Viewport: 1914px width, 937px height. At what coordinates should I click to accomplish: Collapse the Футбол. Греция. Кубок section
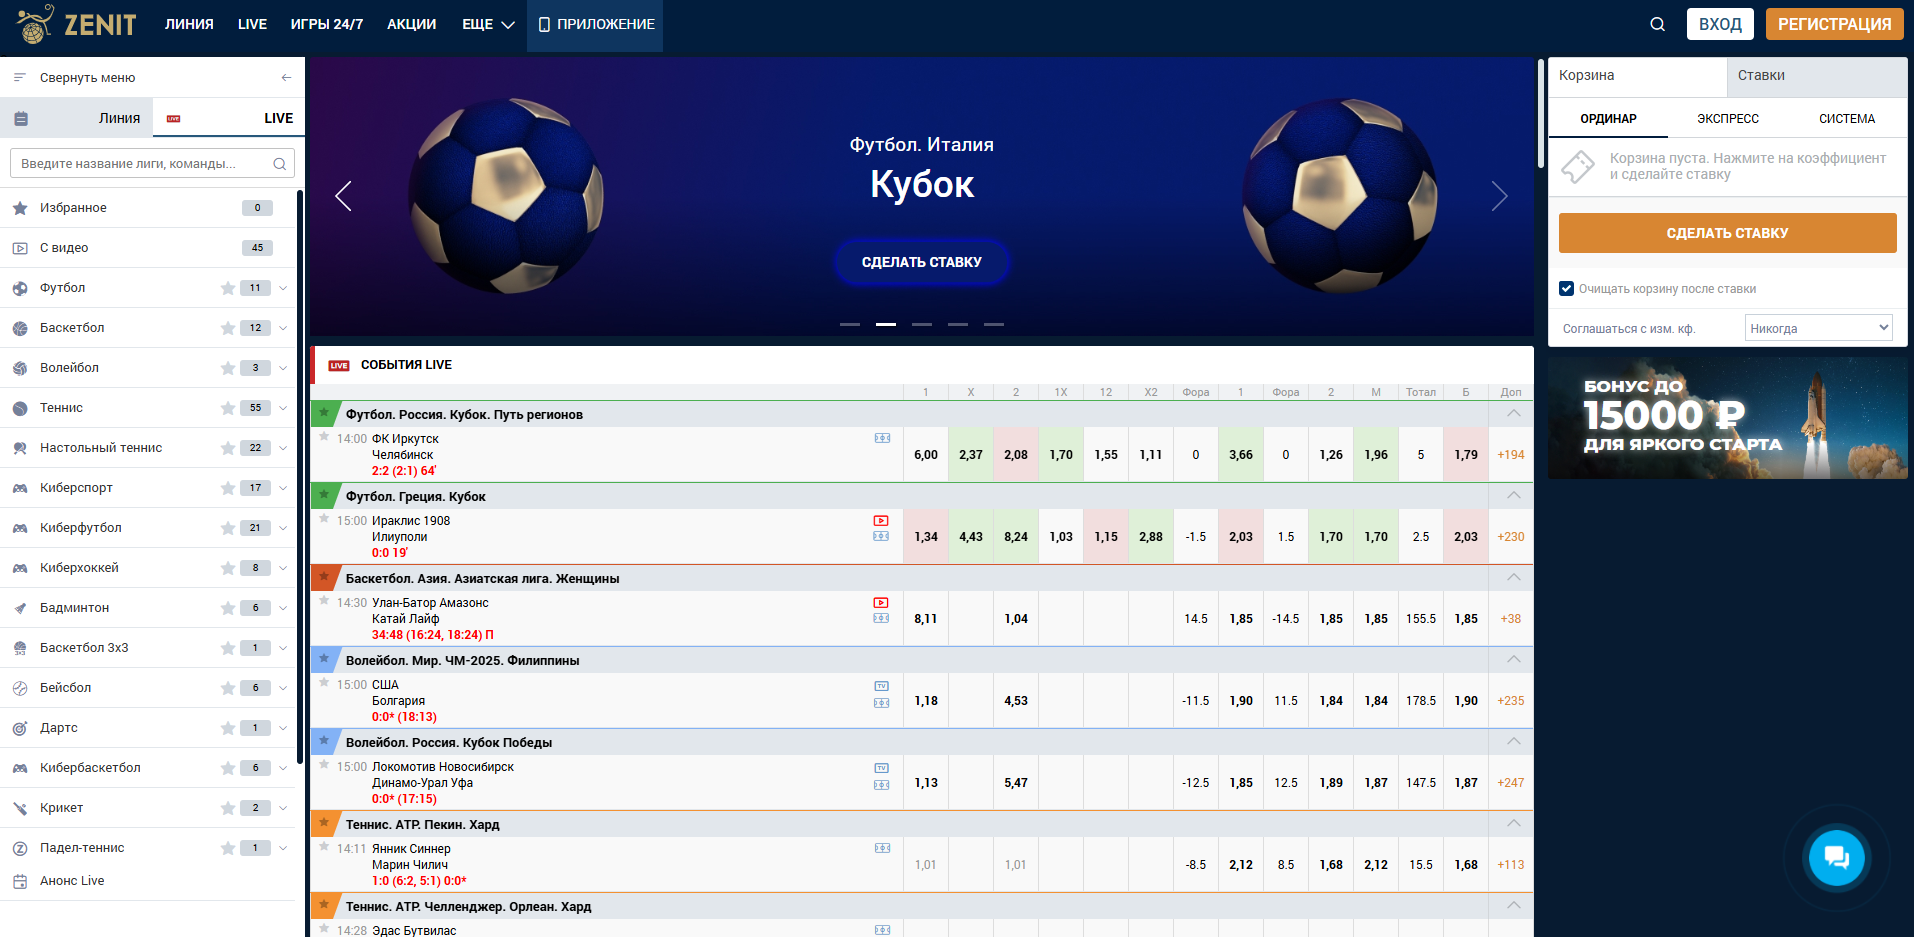(1513, 496)
